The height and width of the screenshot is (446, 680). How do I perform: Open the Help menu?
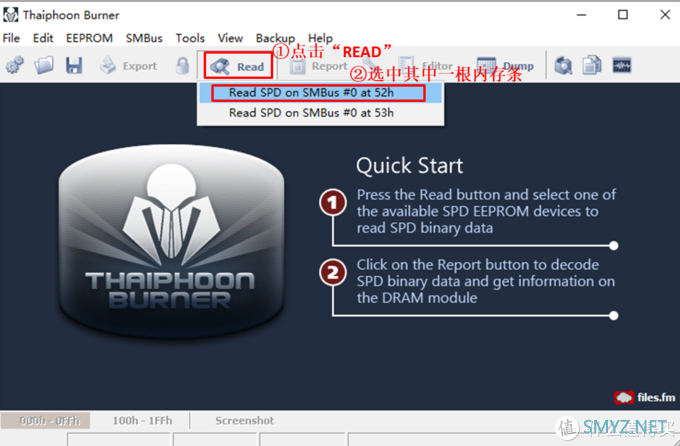pyautogui.click(x=320, y=38)
